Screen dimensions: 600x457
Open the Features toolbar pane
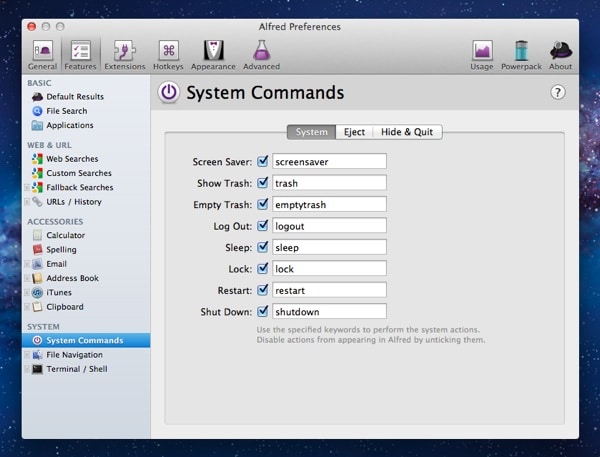80,55
